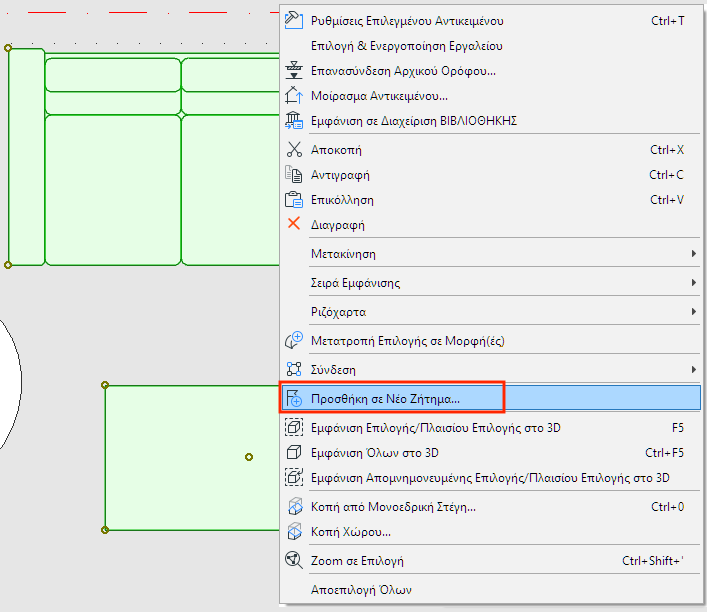
Task: Select Εμφάνιση Όλων στο 3D
Action: tap(490, 452)
